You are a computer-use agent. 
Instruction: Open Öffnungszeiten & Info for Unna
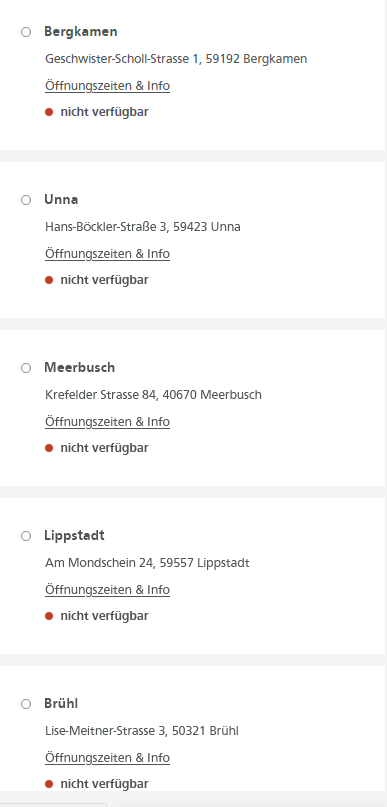click(x=108, y=254)
